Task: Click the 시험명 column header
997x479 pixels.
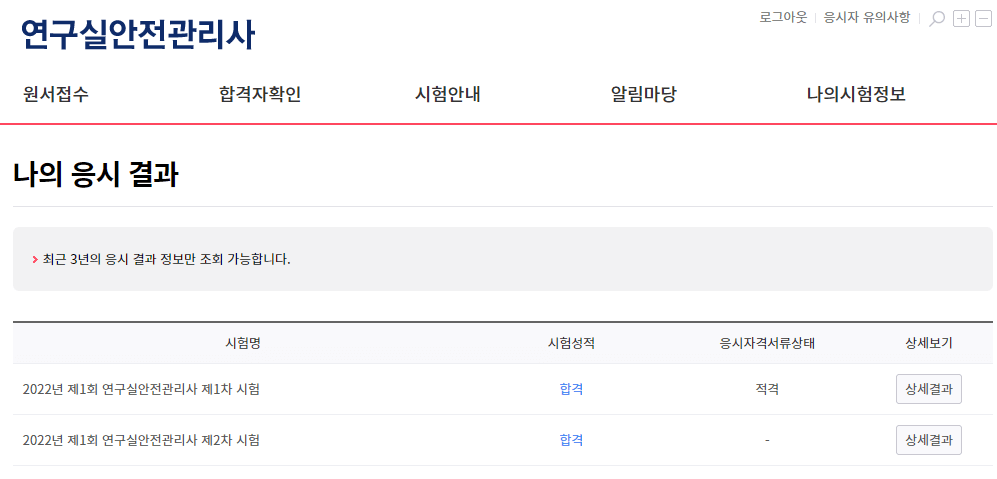Action: coord(243,344)
